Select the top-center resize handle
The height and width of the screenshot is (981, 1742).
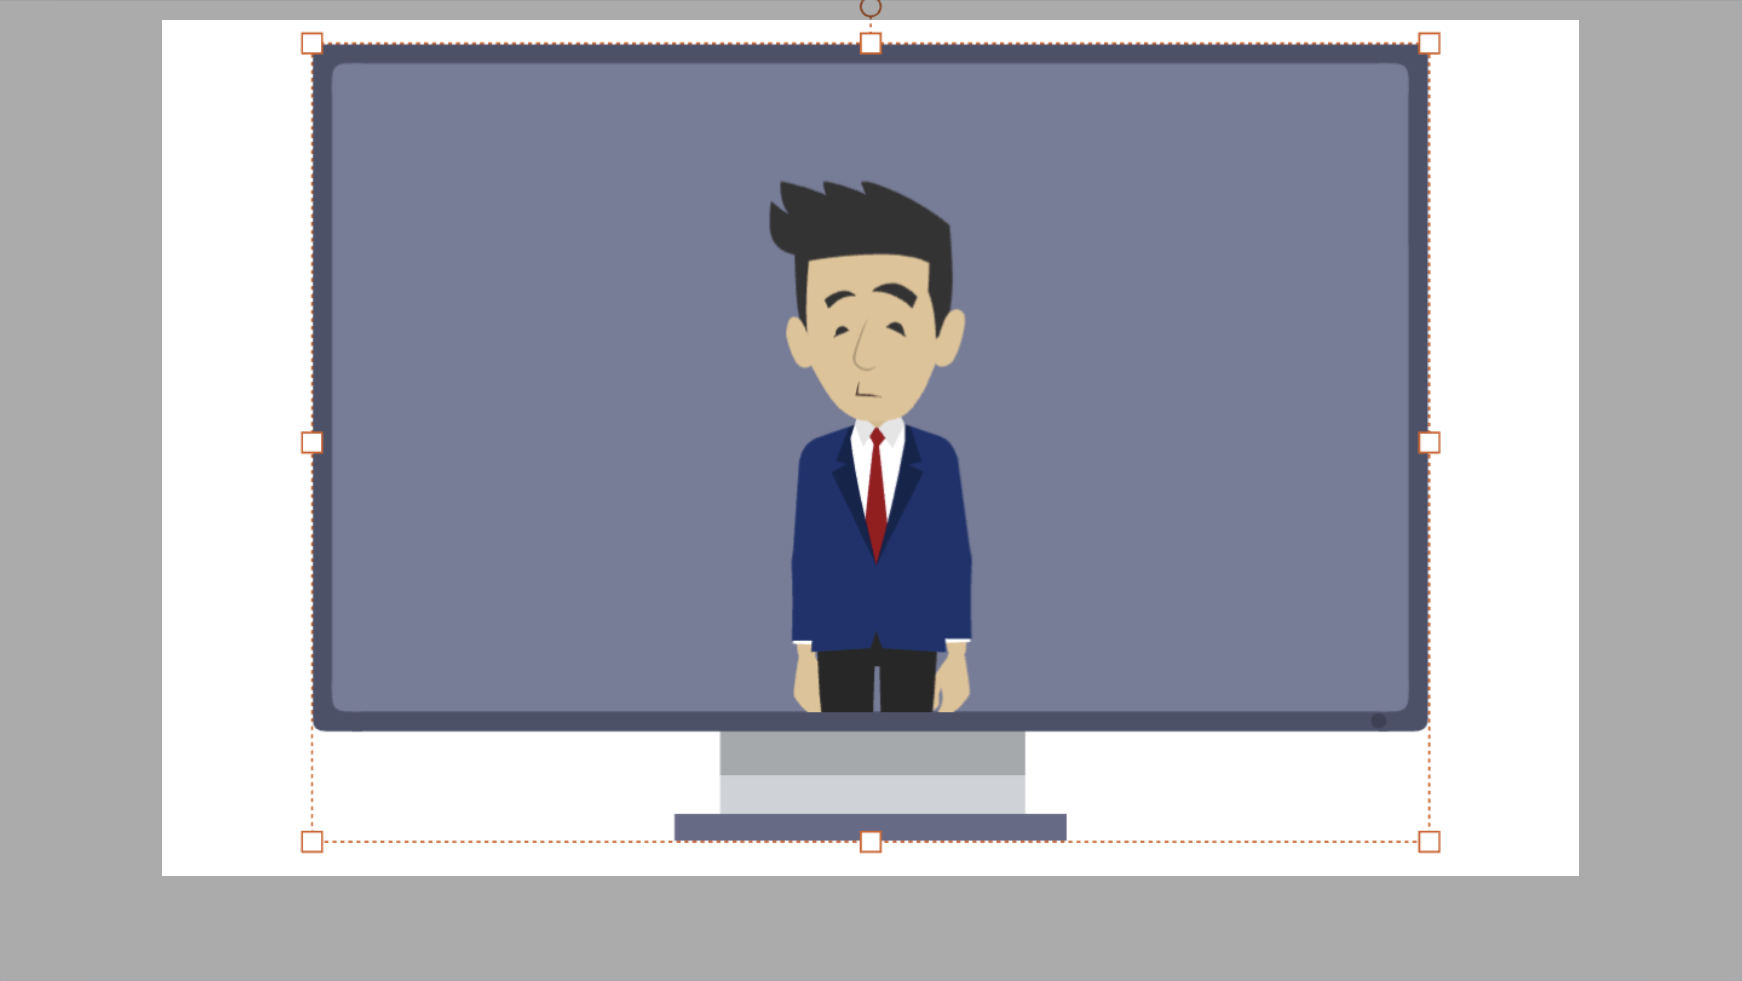coord(870,43)
